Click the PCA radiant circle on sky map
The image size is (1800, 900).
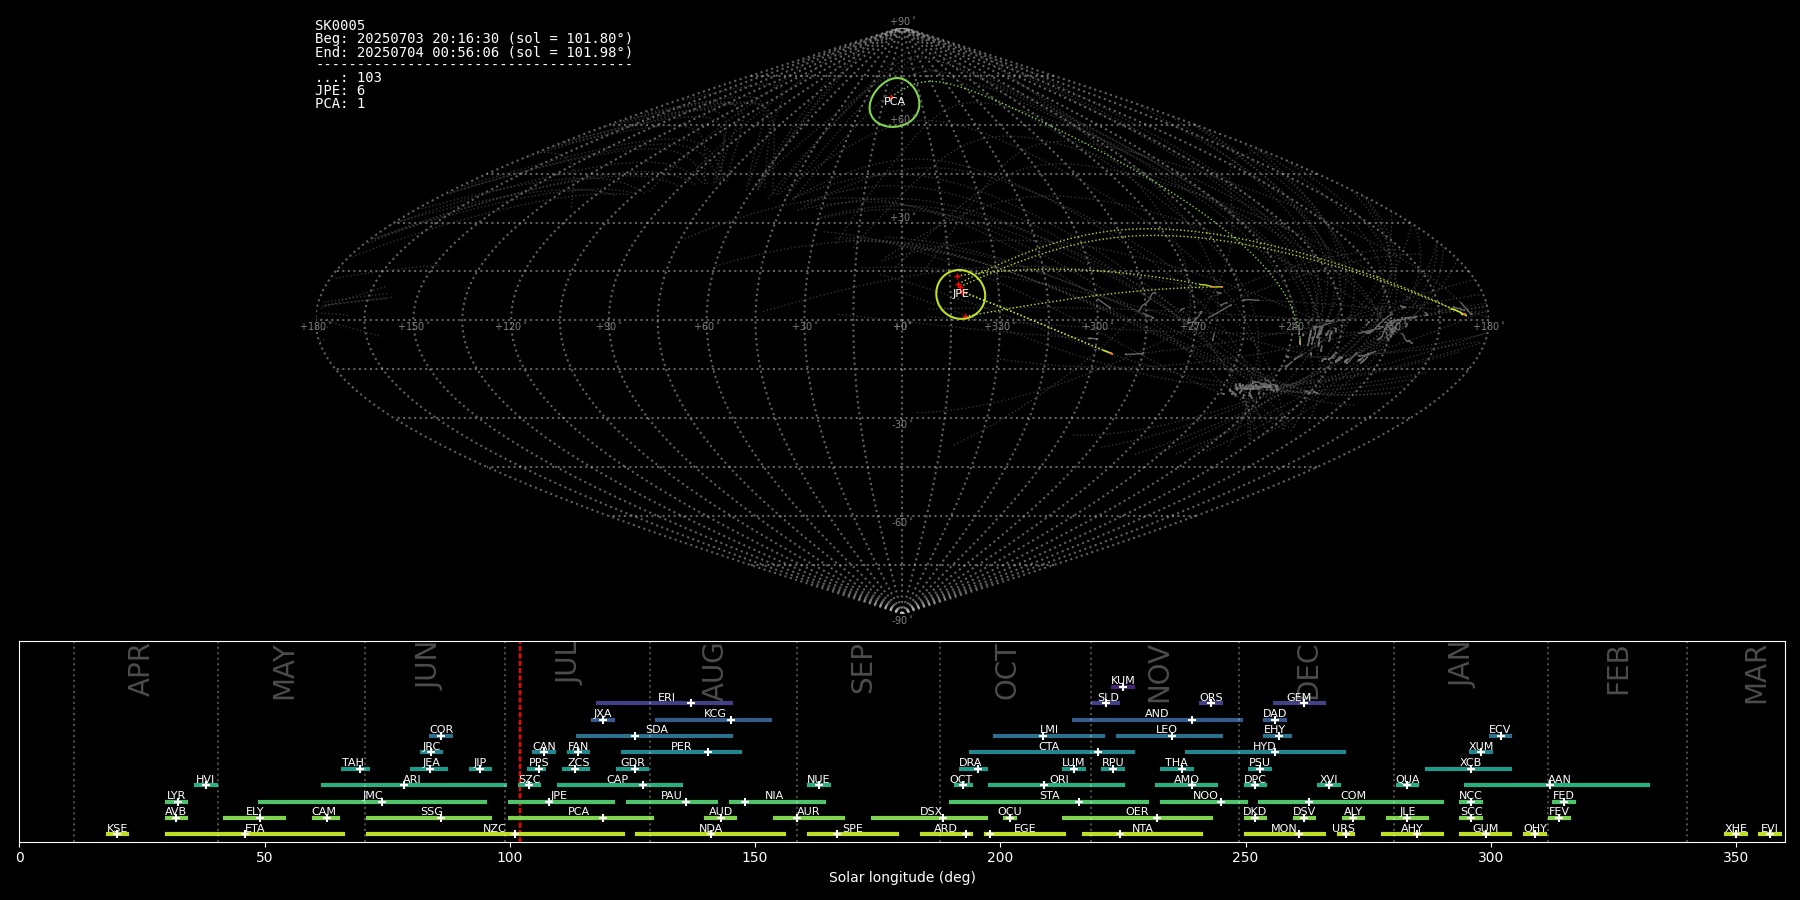click(894, 102)
